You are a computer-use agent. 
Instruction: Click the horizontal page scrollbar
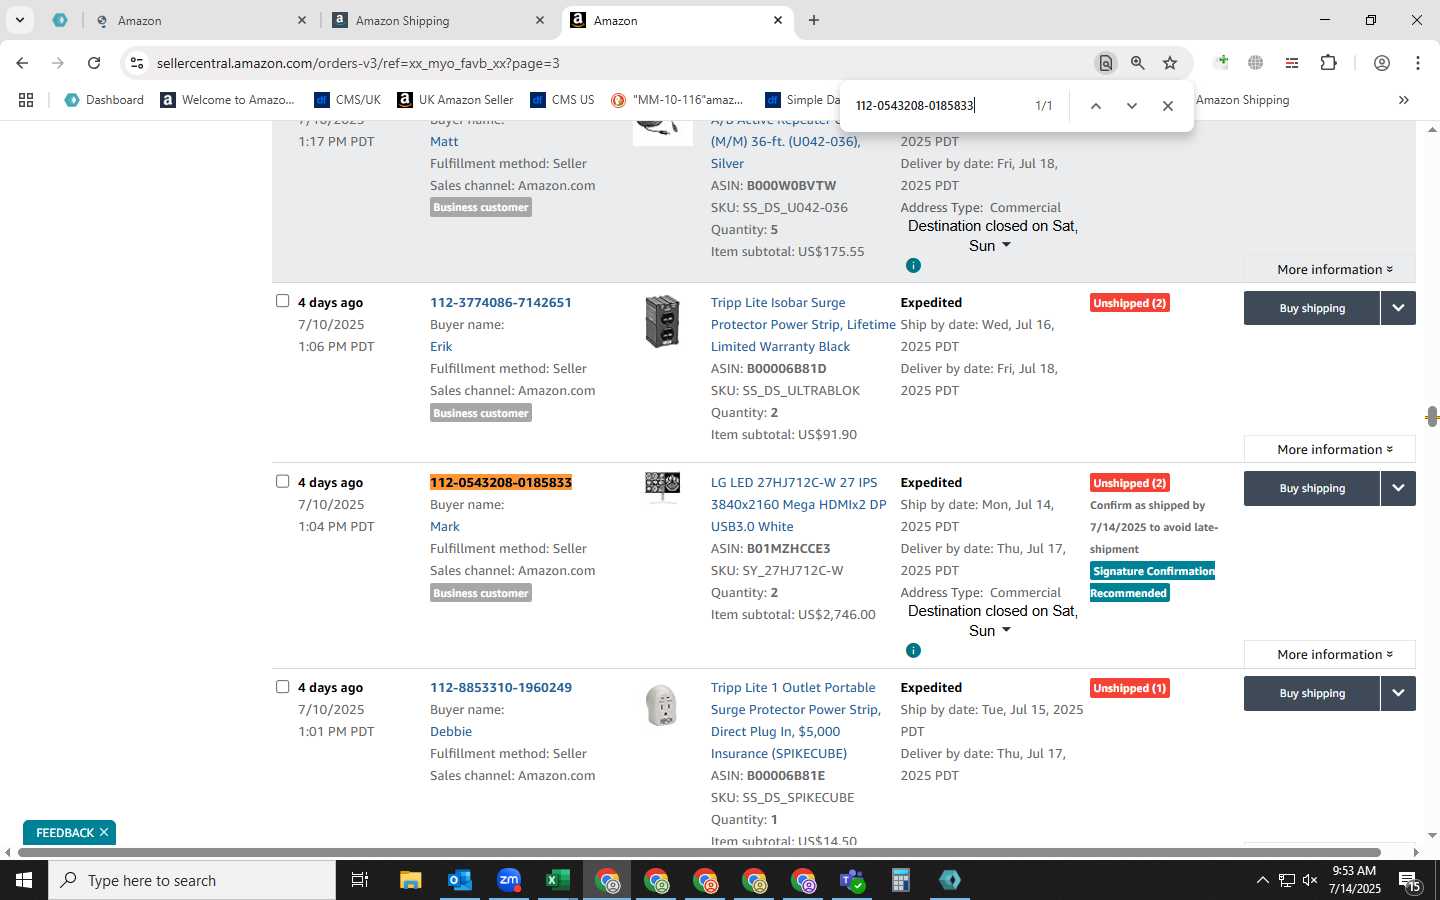(699, 852)
